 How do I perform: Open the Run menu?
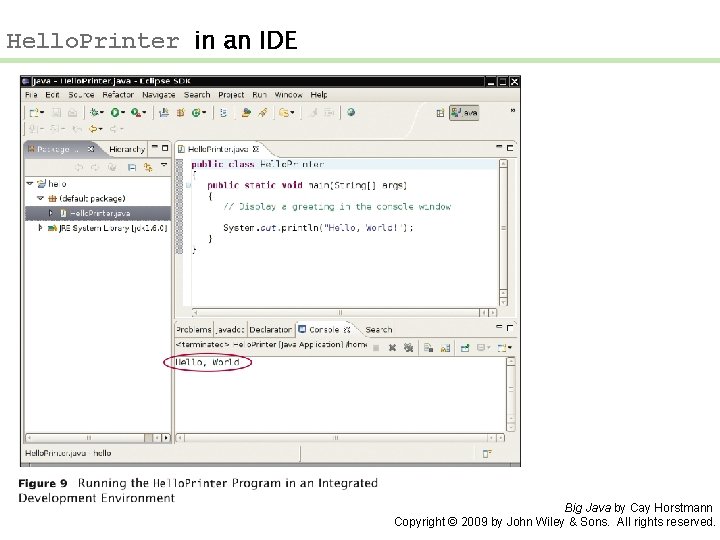tap(259, 95)
